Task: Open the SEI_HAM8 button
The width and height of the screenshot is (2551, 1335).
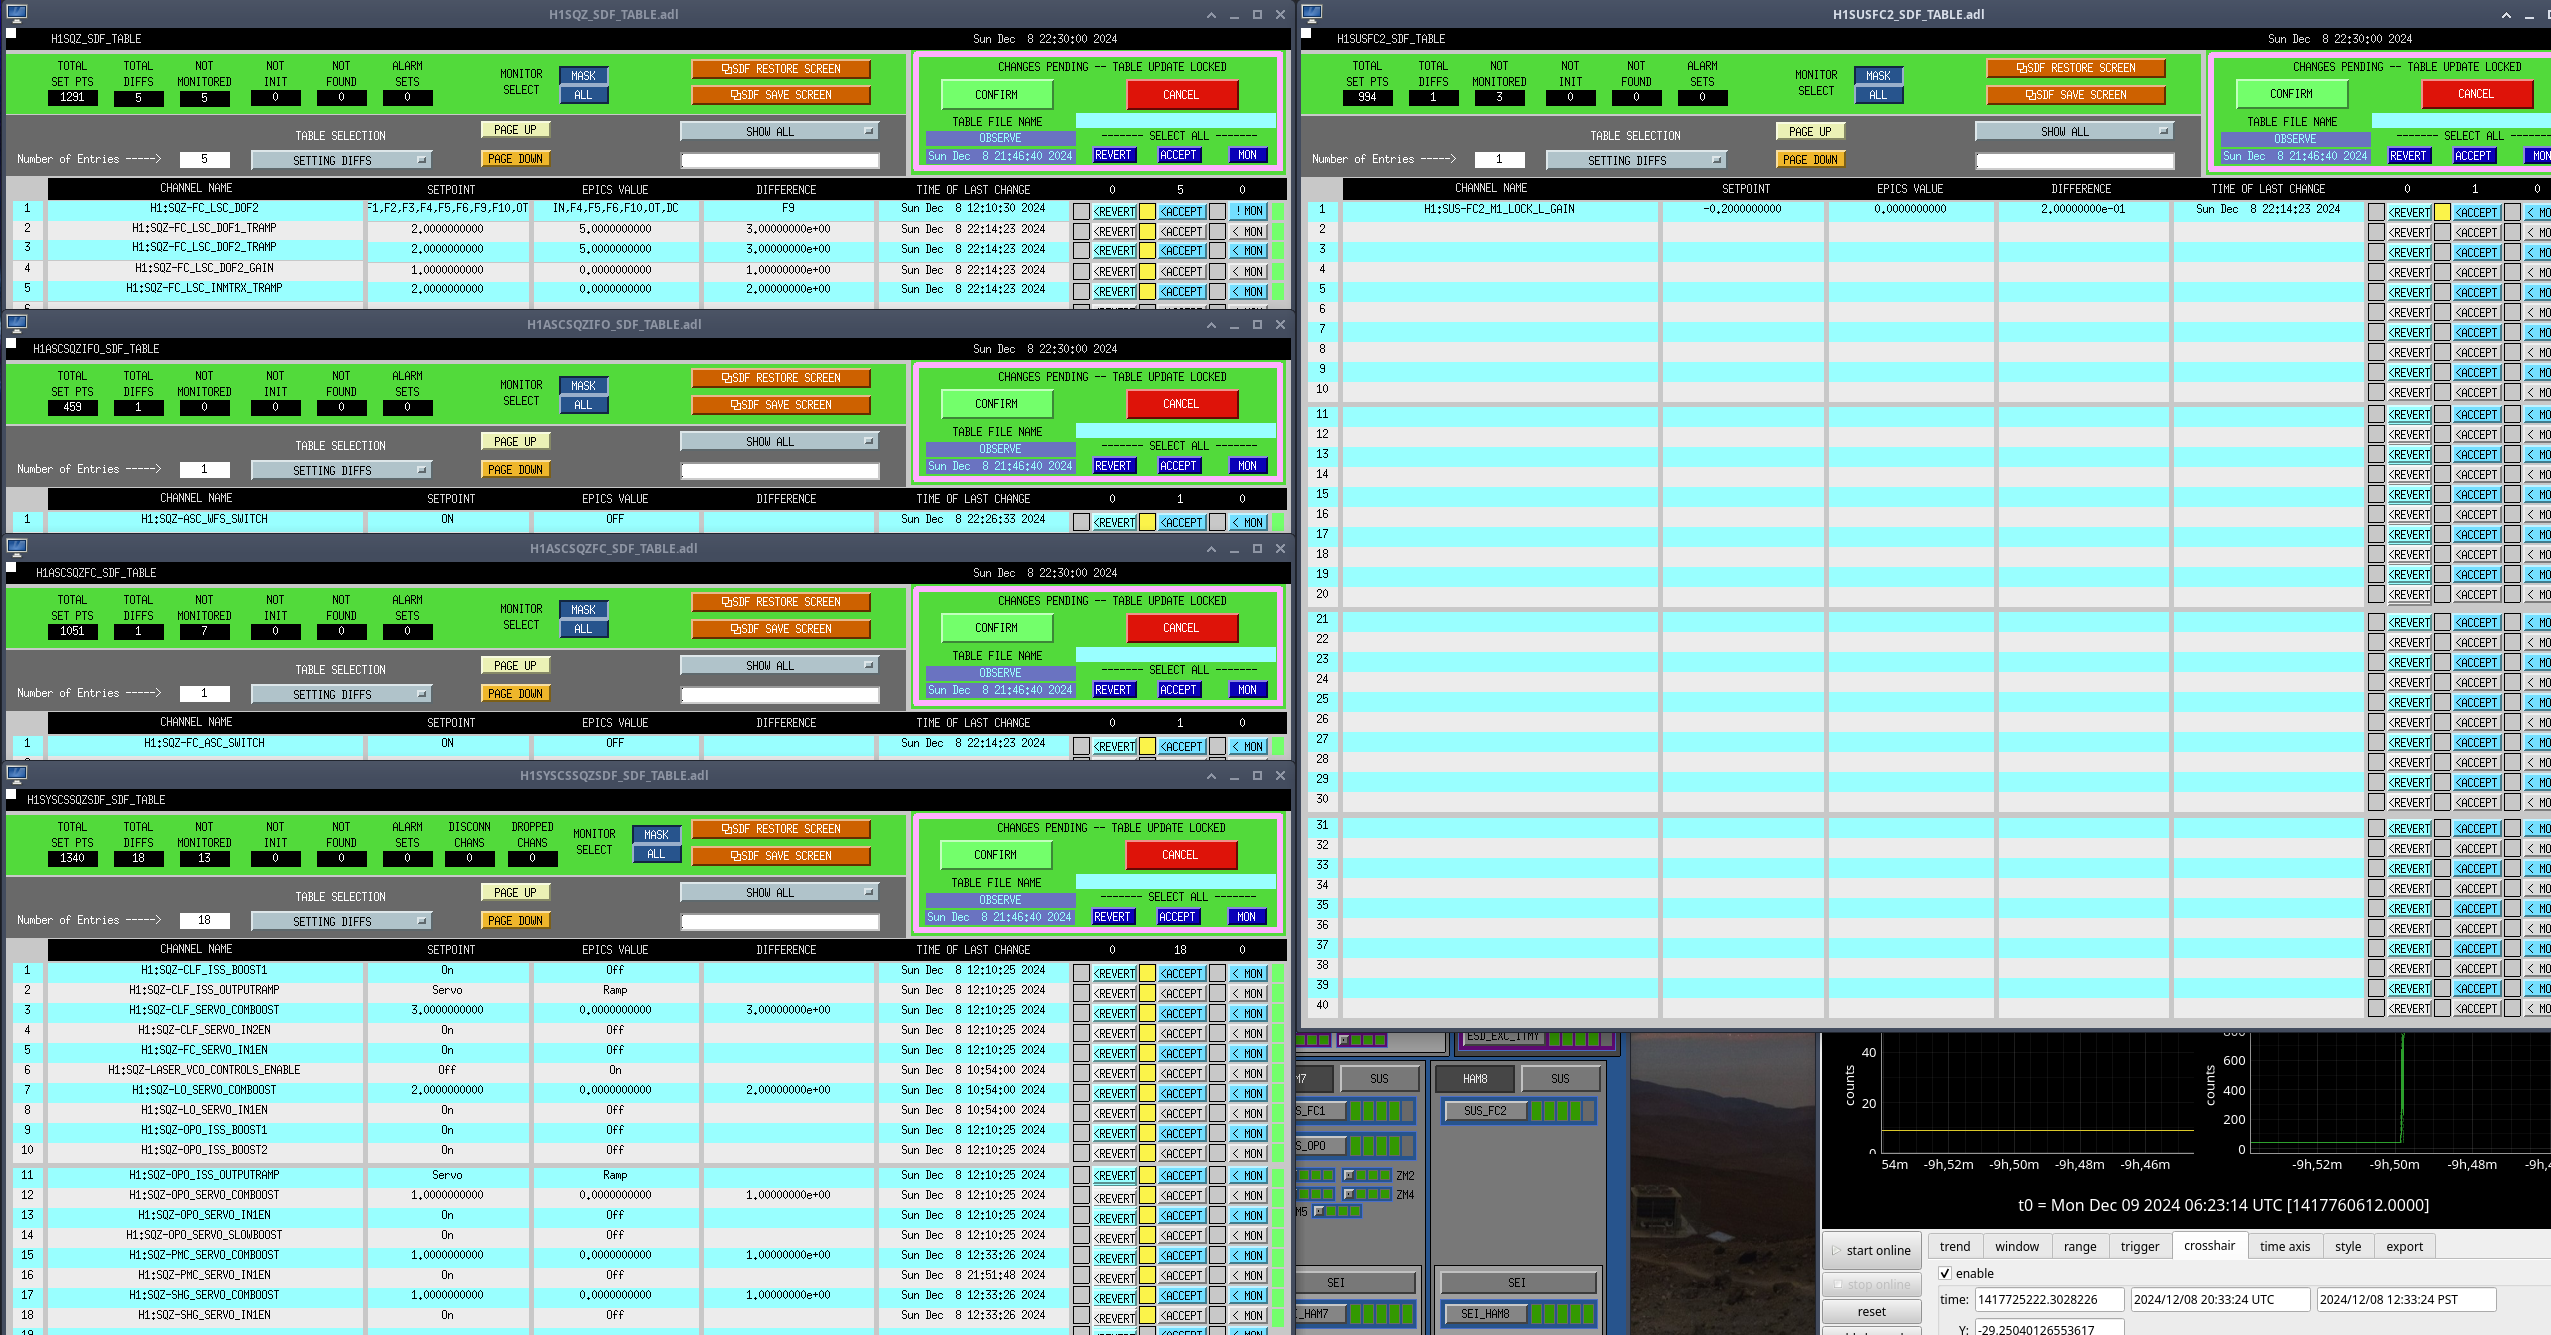Action: pos(1485,1313)
